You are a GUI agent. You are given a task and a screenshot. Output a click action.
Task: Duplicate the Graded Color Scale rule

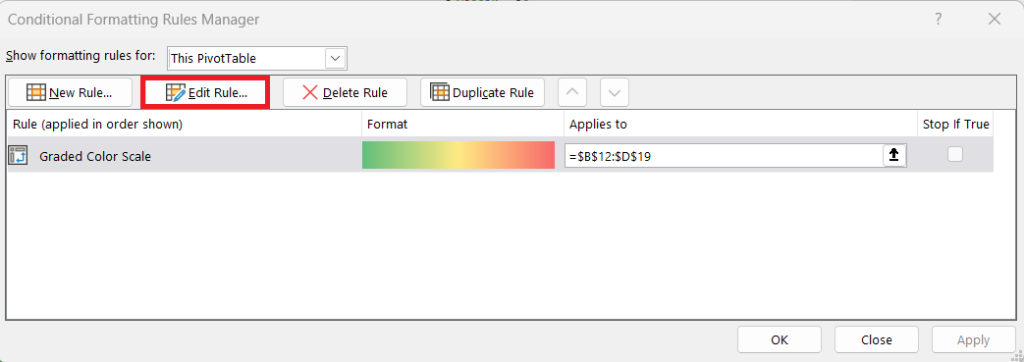tap(482, 92)
